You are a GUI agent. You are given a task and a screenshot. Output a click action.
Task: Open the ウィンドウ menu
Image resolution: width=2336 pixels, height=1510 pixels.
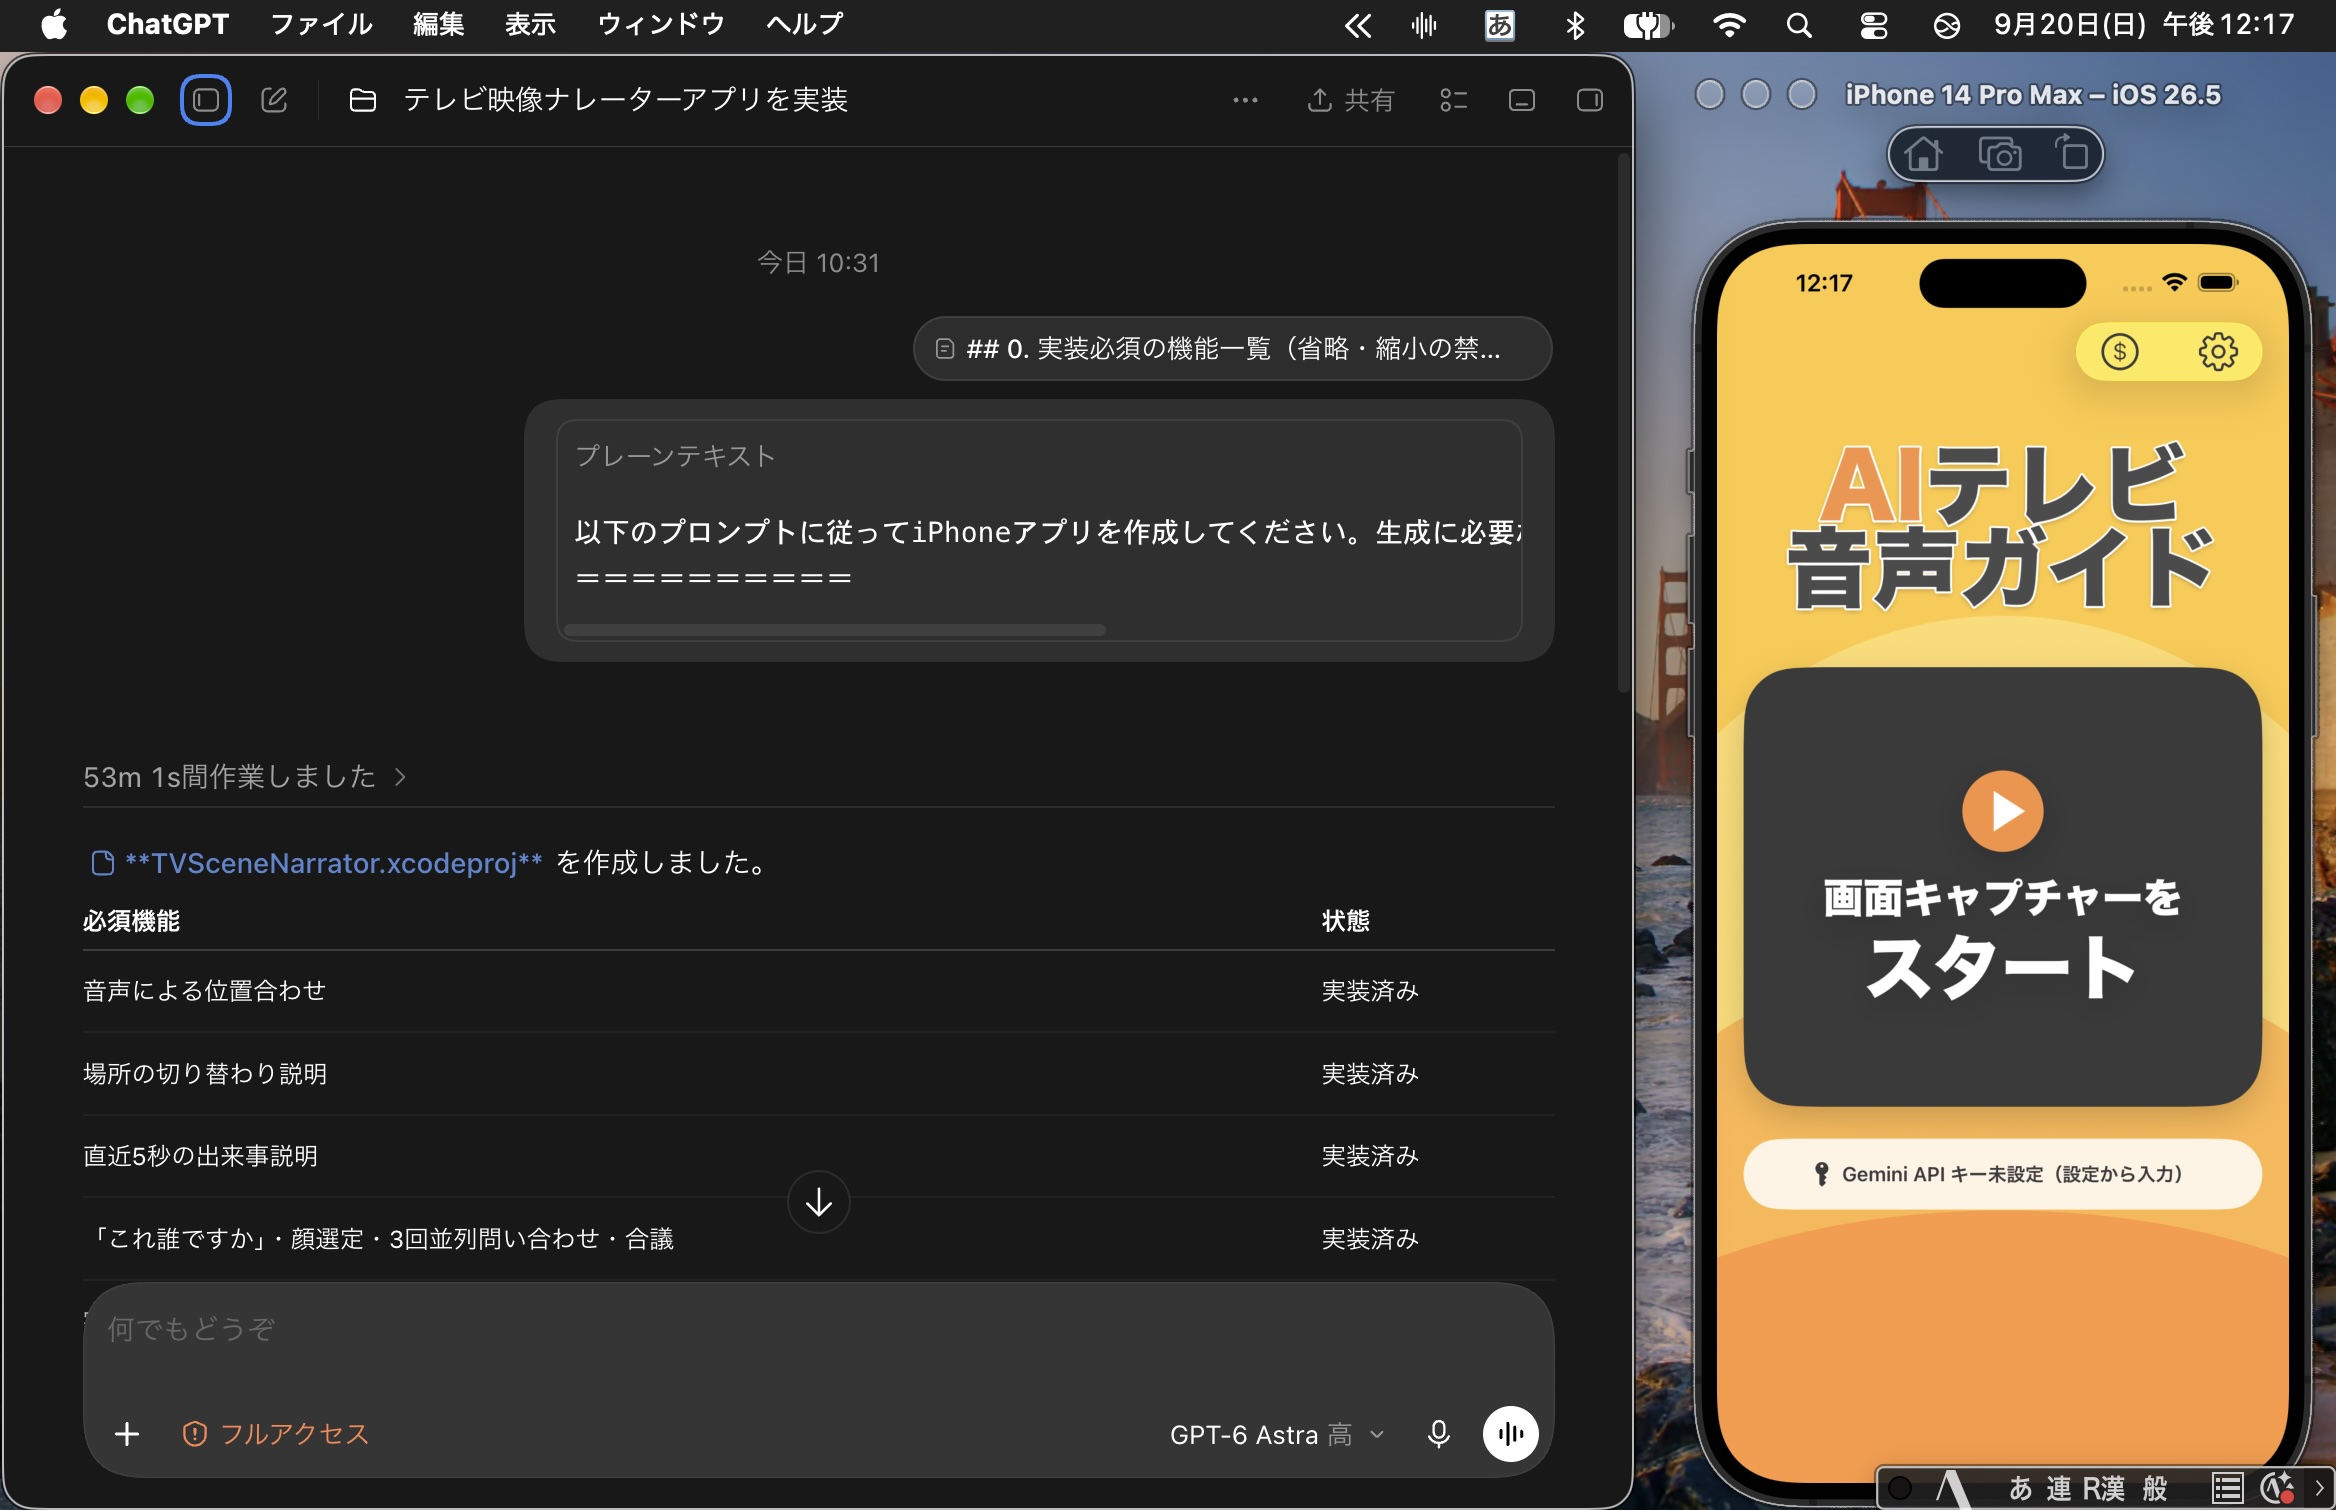coord(660,24)
